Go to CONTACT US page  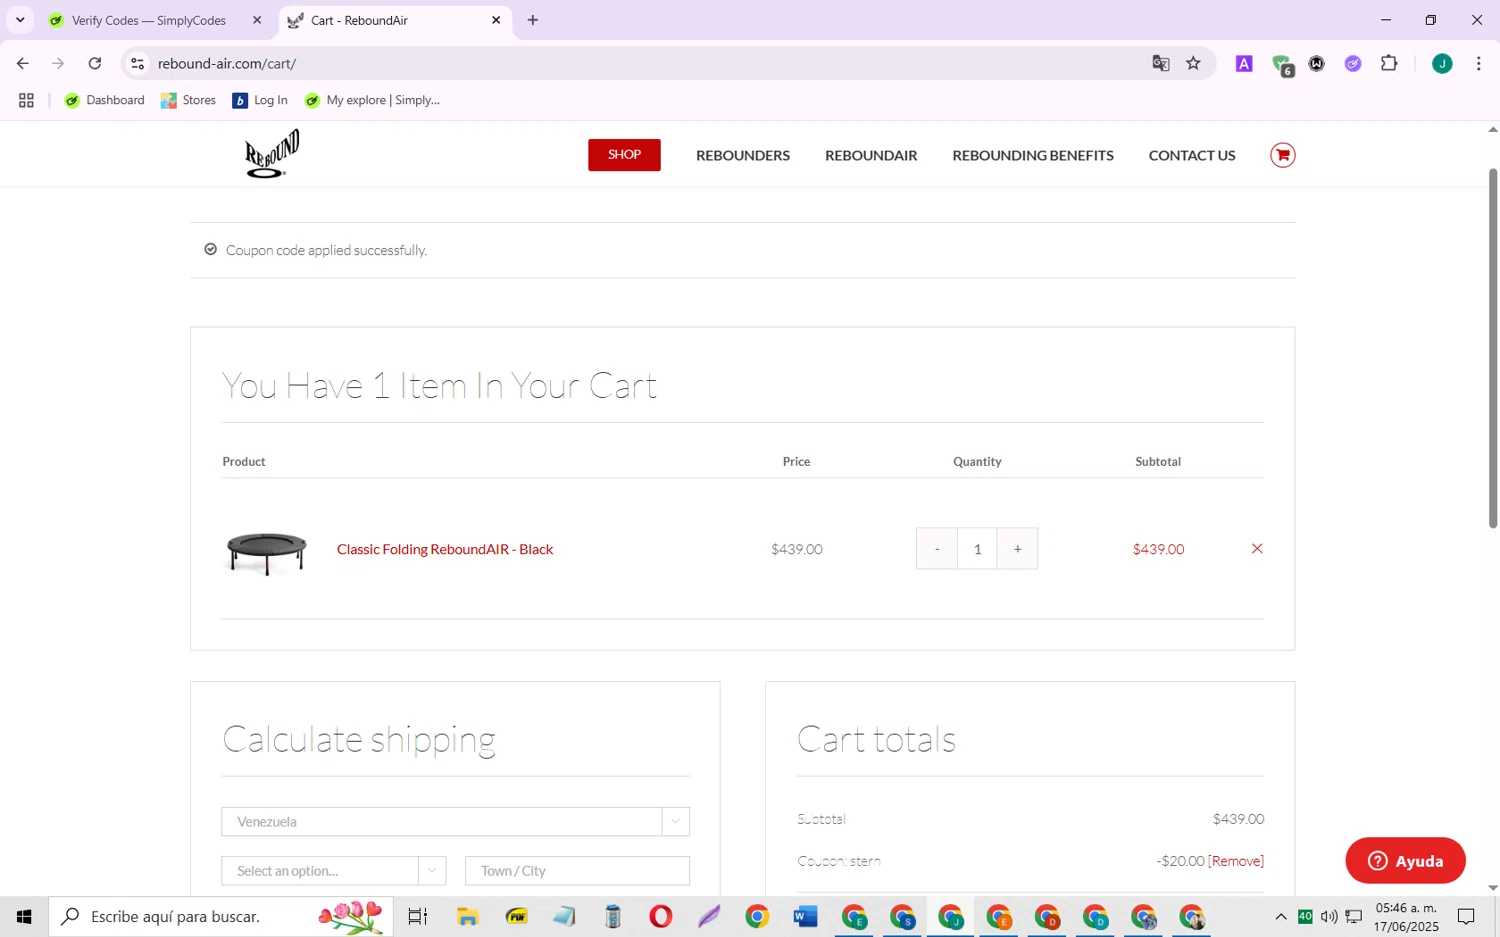coord(1192,155)
